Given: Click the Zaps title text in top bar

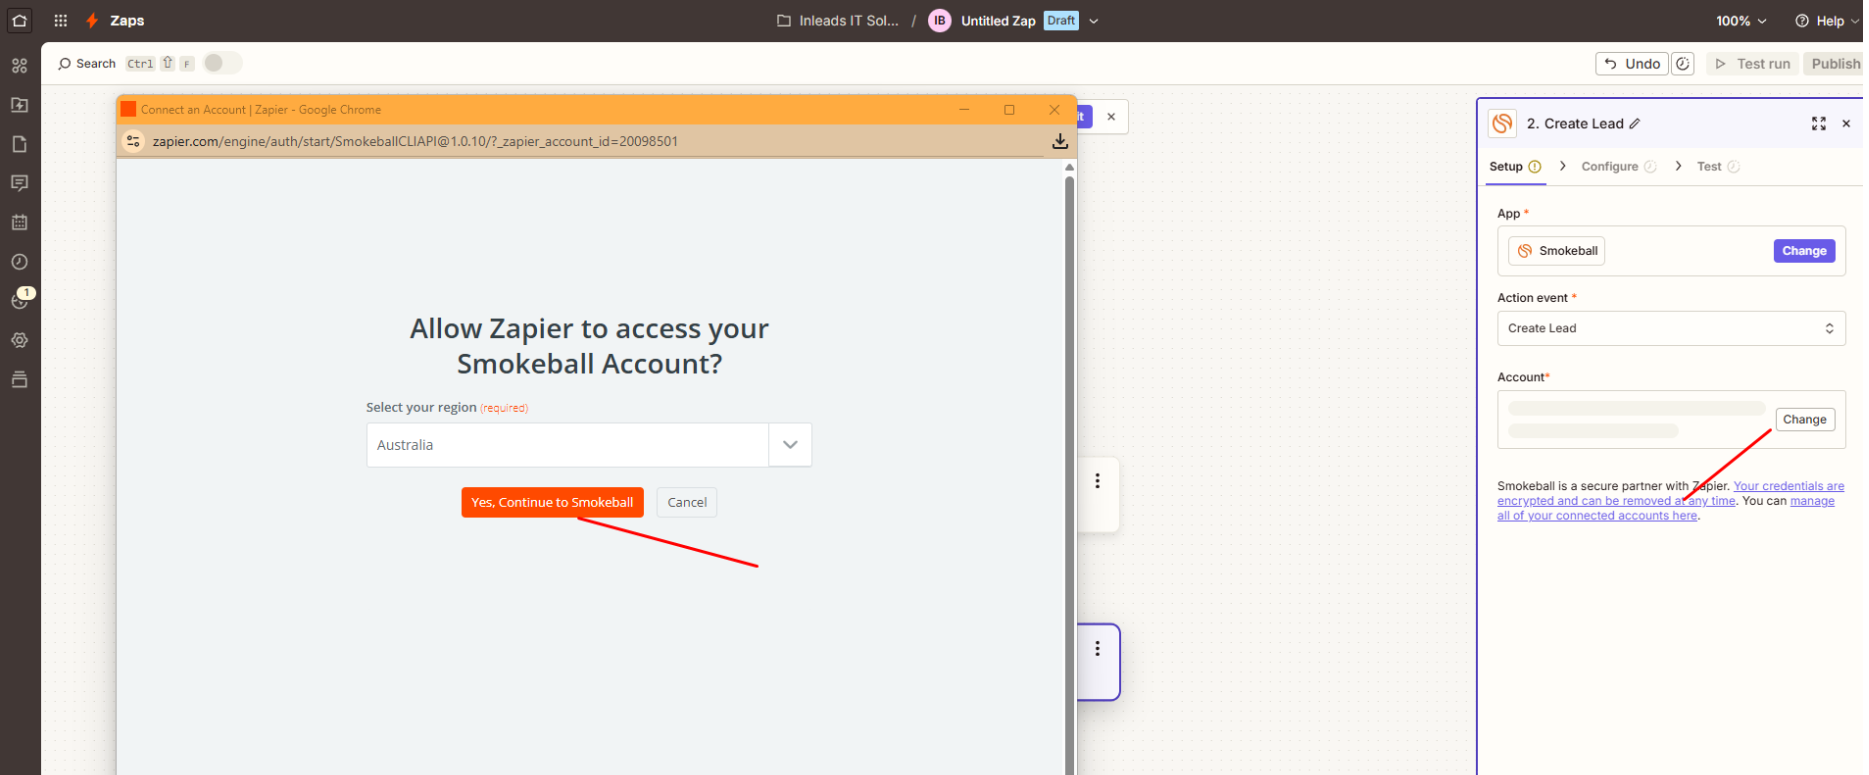Looking at the screenshot, I should [127, 21].
